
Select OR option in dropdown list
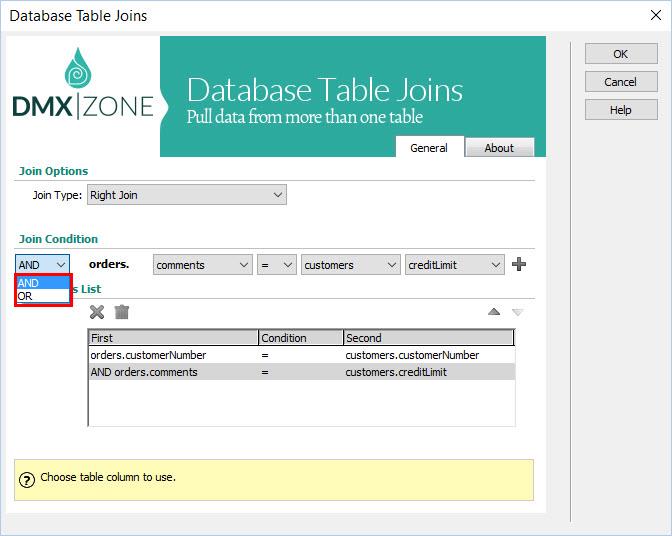coord(42,296)
